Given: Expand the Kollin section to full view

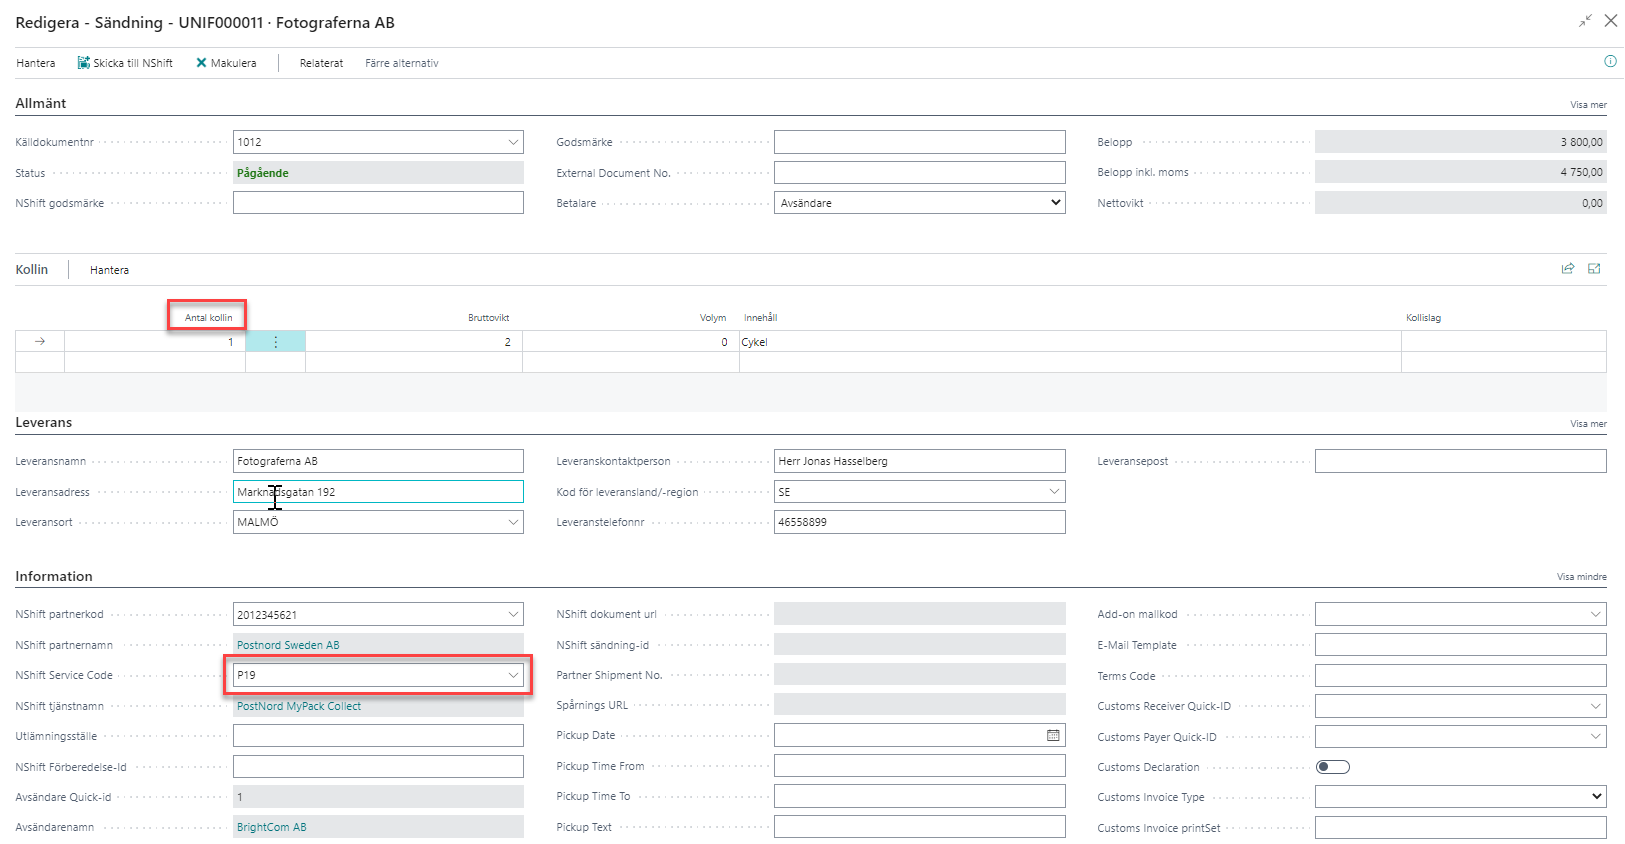Looking at the screenshot, I should (x=1594, y=269).
